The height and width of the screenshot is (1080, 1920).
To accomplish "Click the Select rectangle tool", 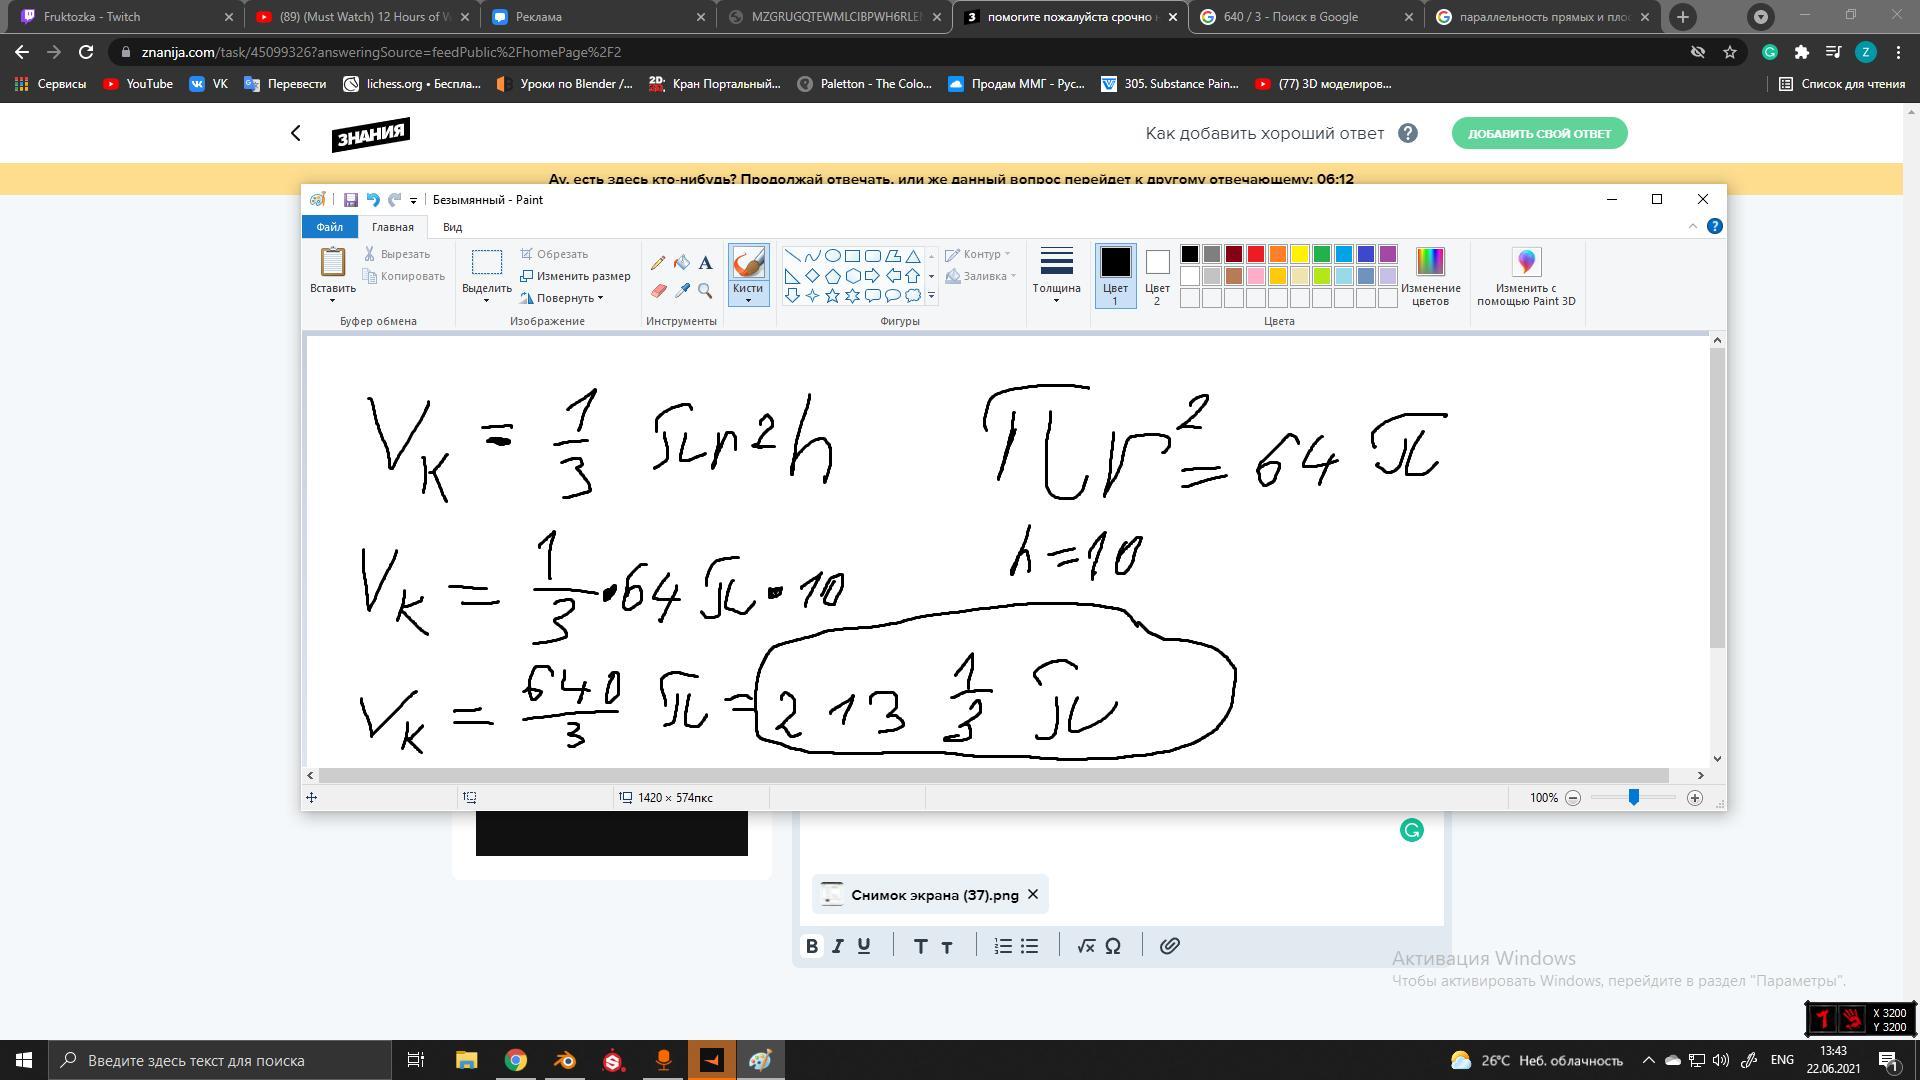I will (x=486, y=262).
